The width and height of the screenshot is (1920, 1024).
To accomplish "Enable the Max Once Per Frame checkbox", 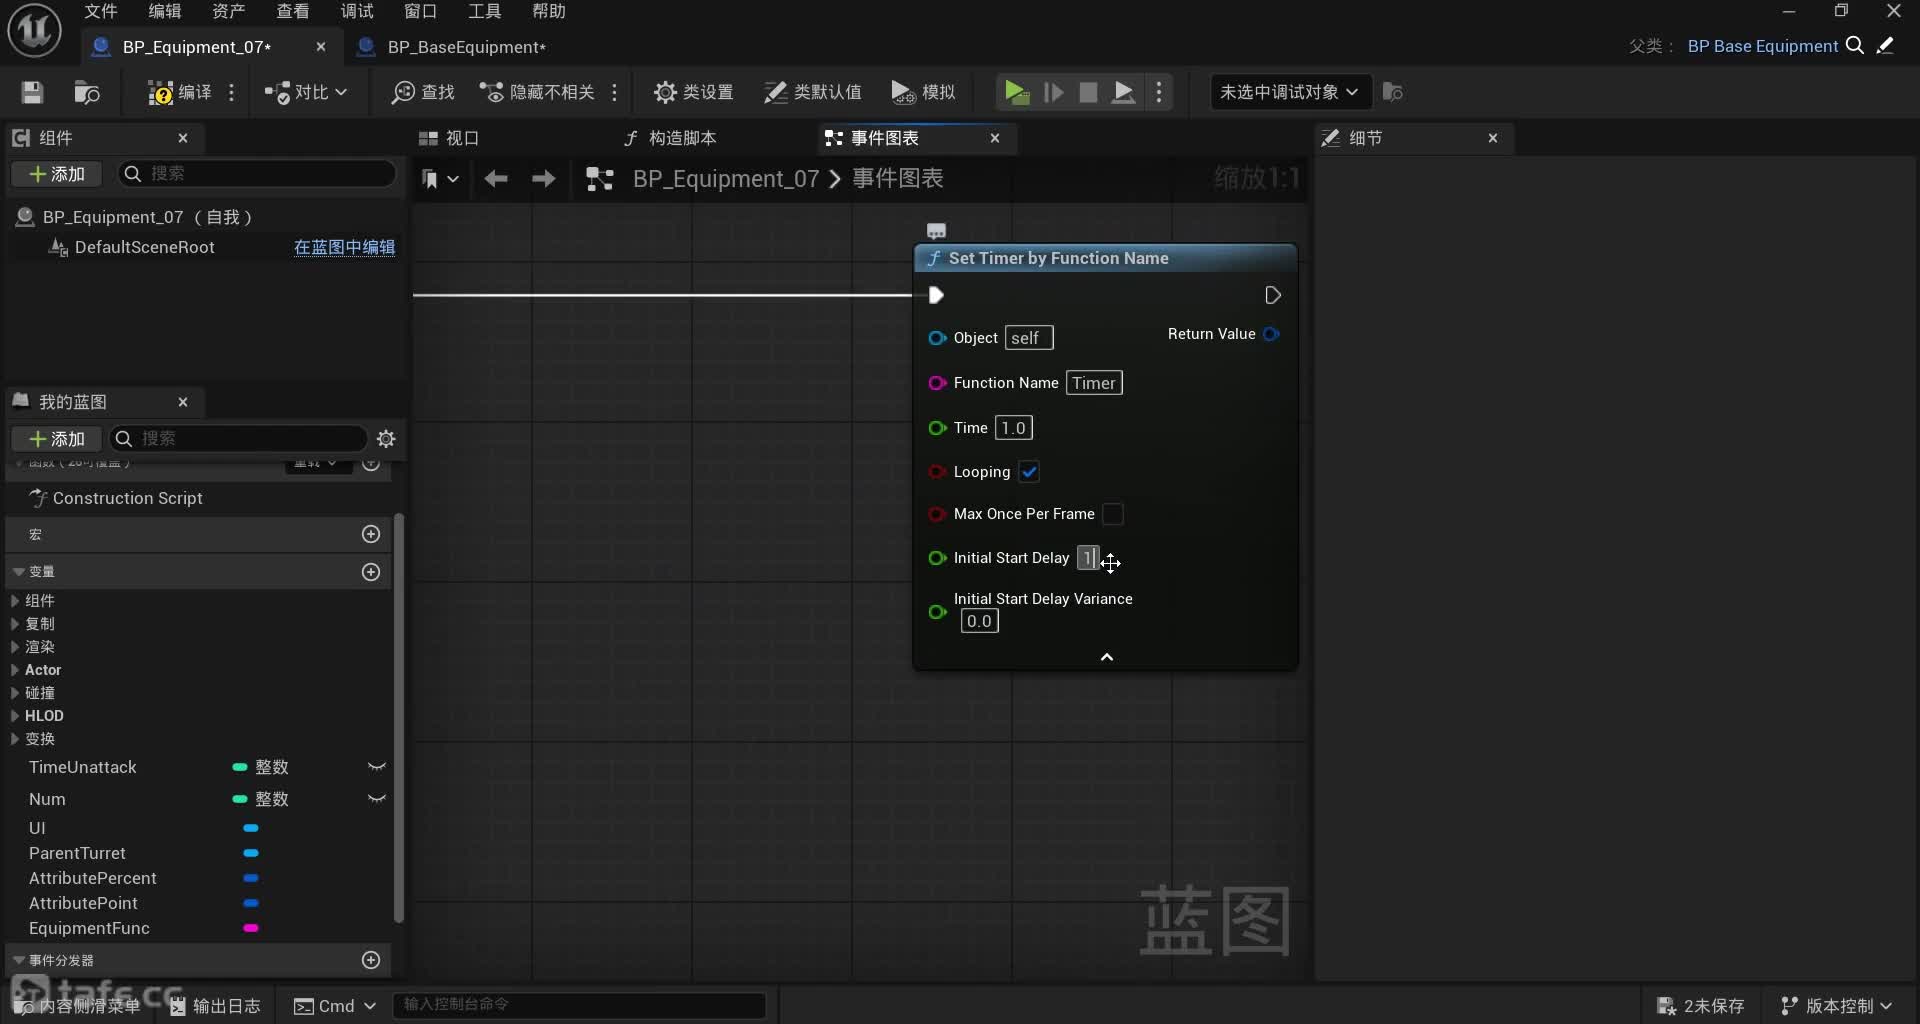I will click(1112, 514).
